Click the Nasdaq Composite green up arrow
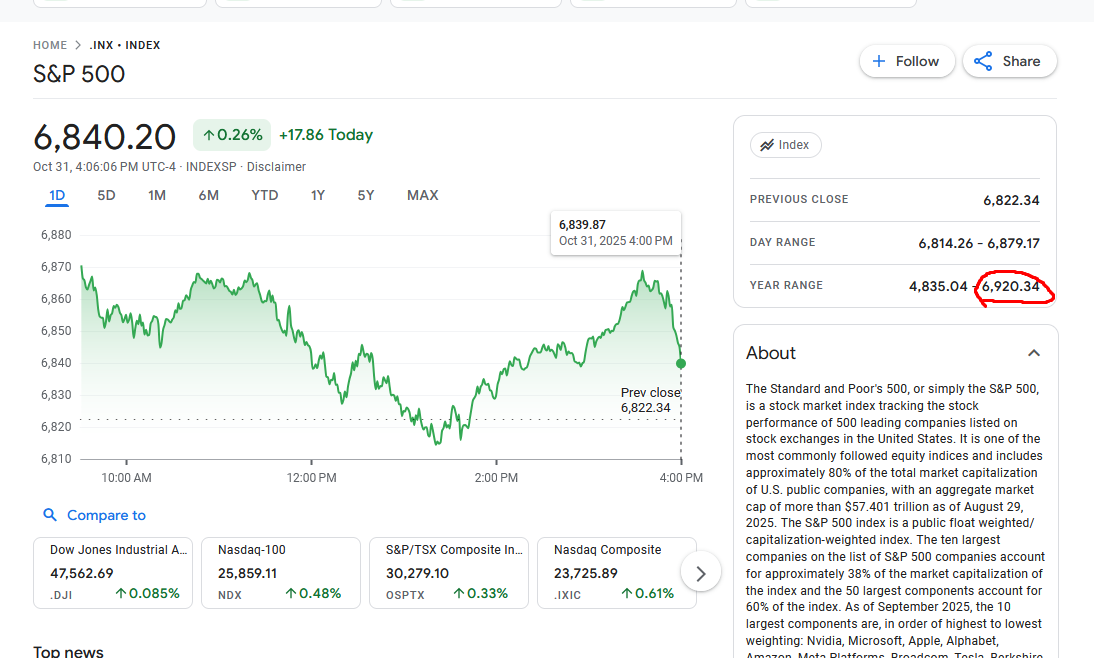 pyautogui.click(x=627, y=593)
